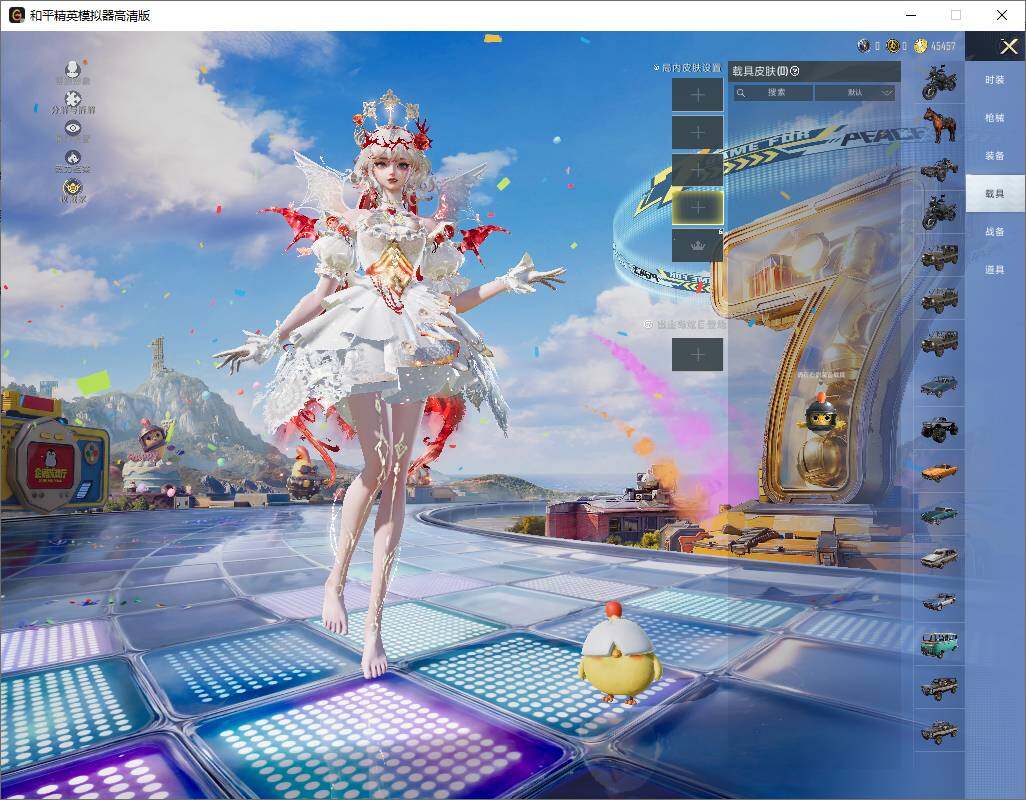Click the yellow-highlighted plus slot
Screen dimensions: 1026x800
coord(698,208)
